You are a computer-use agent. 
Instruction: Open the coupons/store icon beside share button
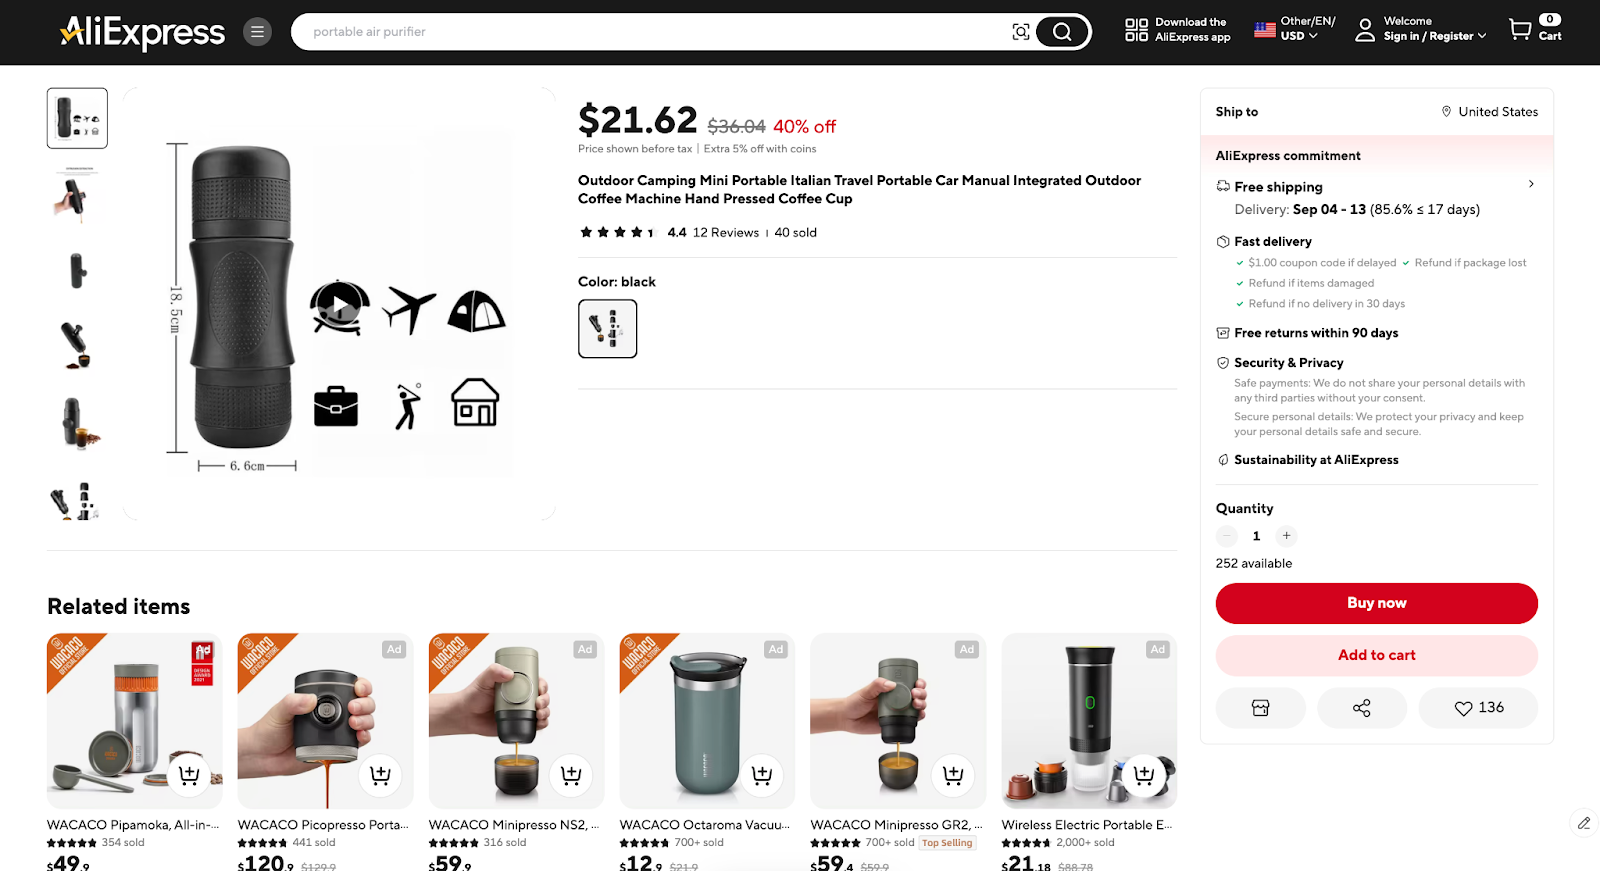1260,707
